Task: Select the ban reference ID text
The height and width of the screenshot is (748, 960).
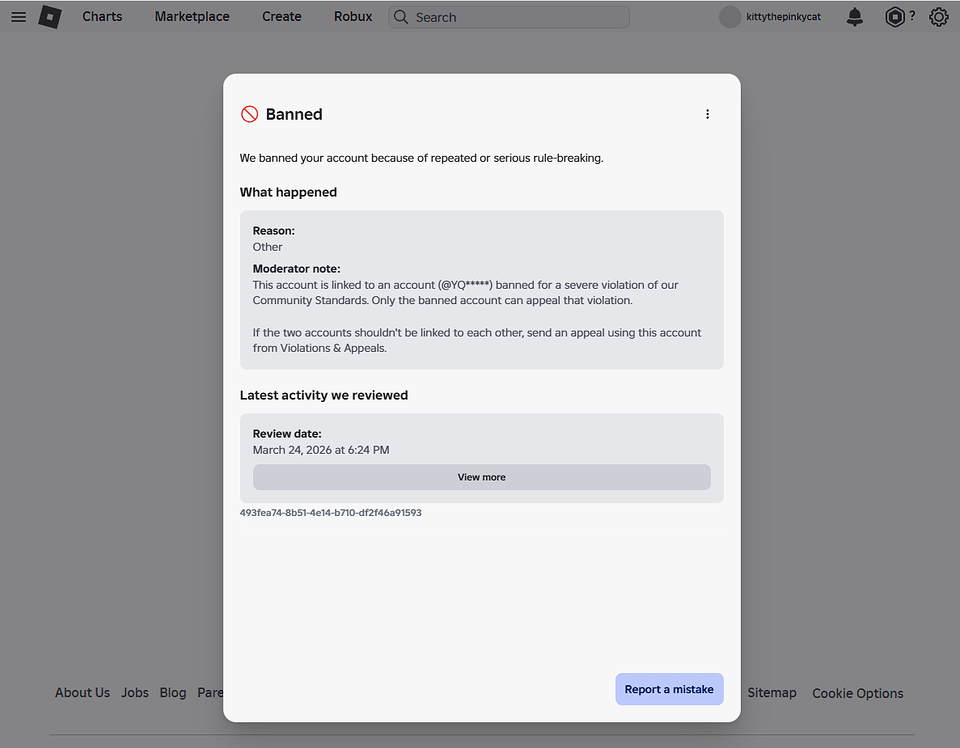Action: [331, 513]
